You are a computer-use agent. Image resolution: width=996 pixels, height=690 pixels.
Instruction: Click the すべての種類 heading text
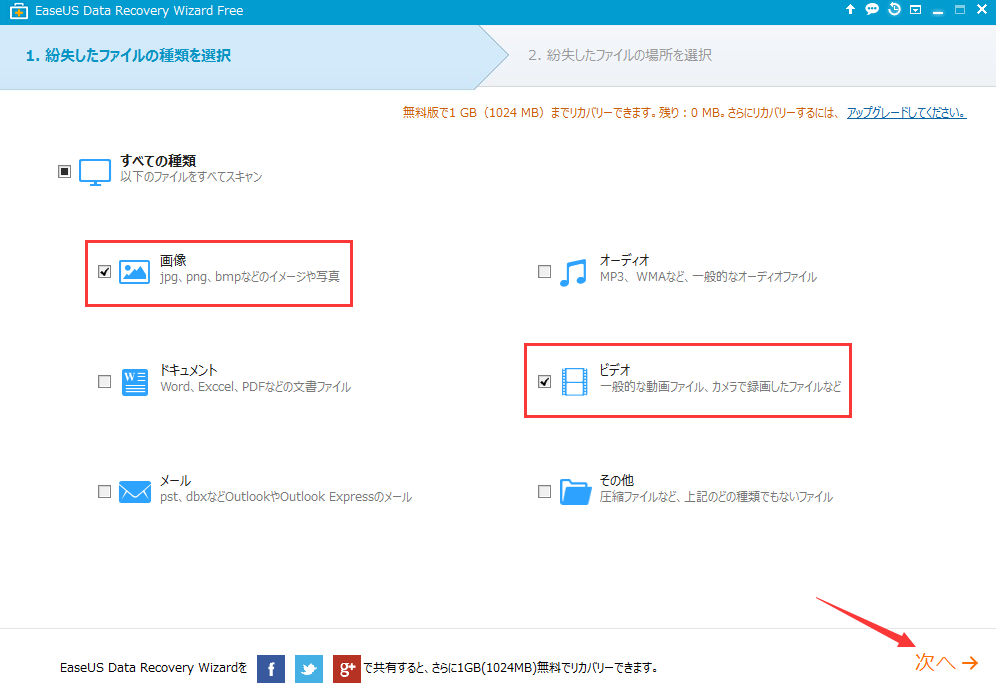(x=158, y=161)
